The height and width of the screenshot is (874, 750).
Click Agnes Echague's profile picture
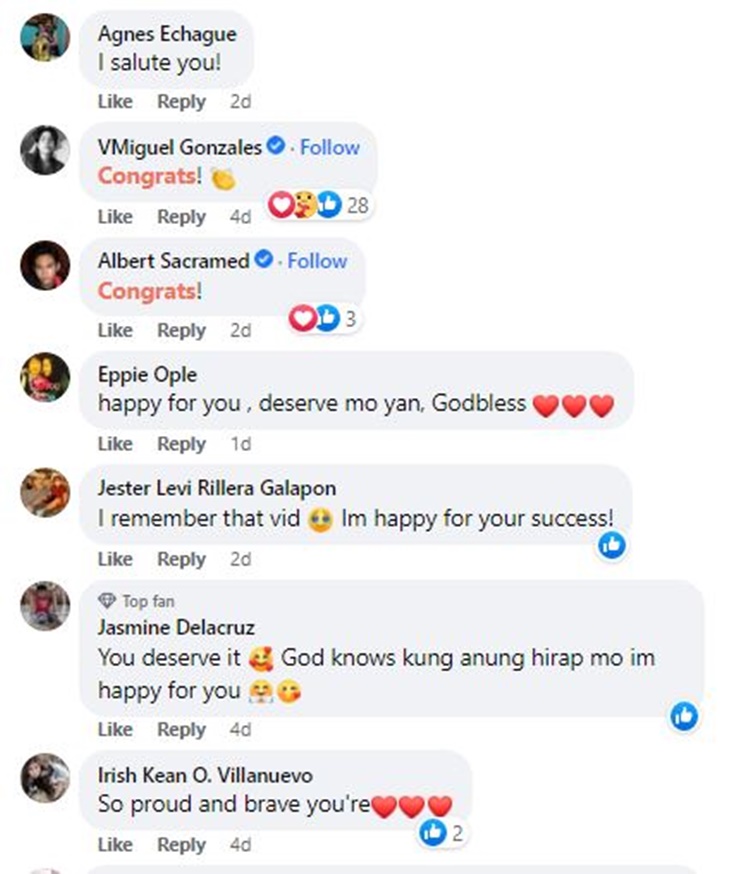click(x=45, y=38)
